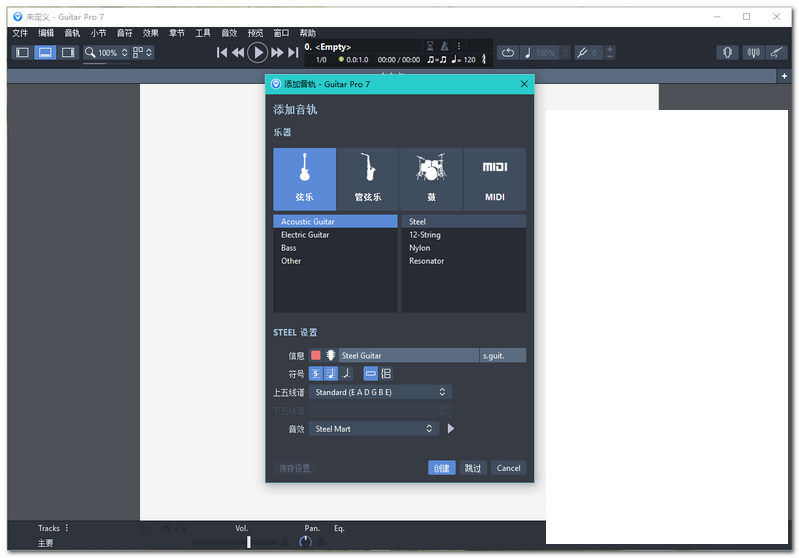Click the tempo 120 display

pos(464,60)
